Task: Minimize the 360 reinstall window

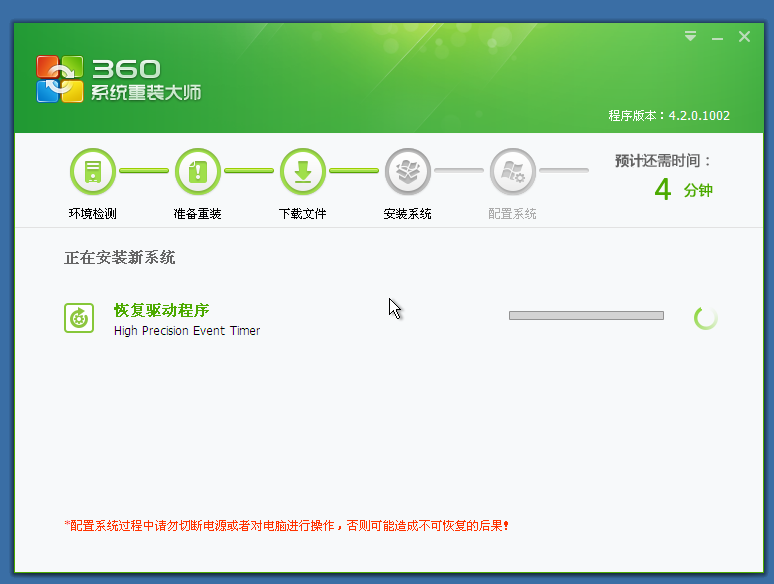Action: [717, 38]
